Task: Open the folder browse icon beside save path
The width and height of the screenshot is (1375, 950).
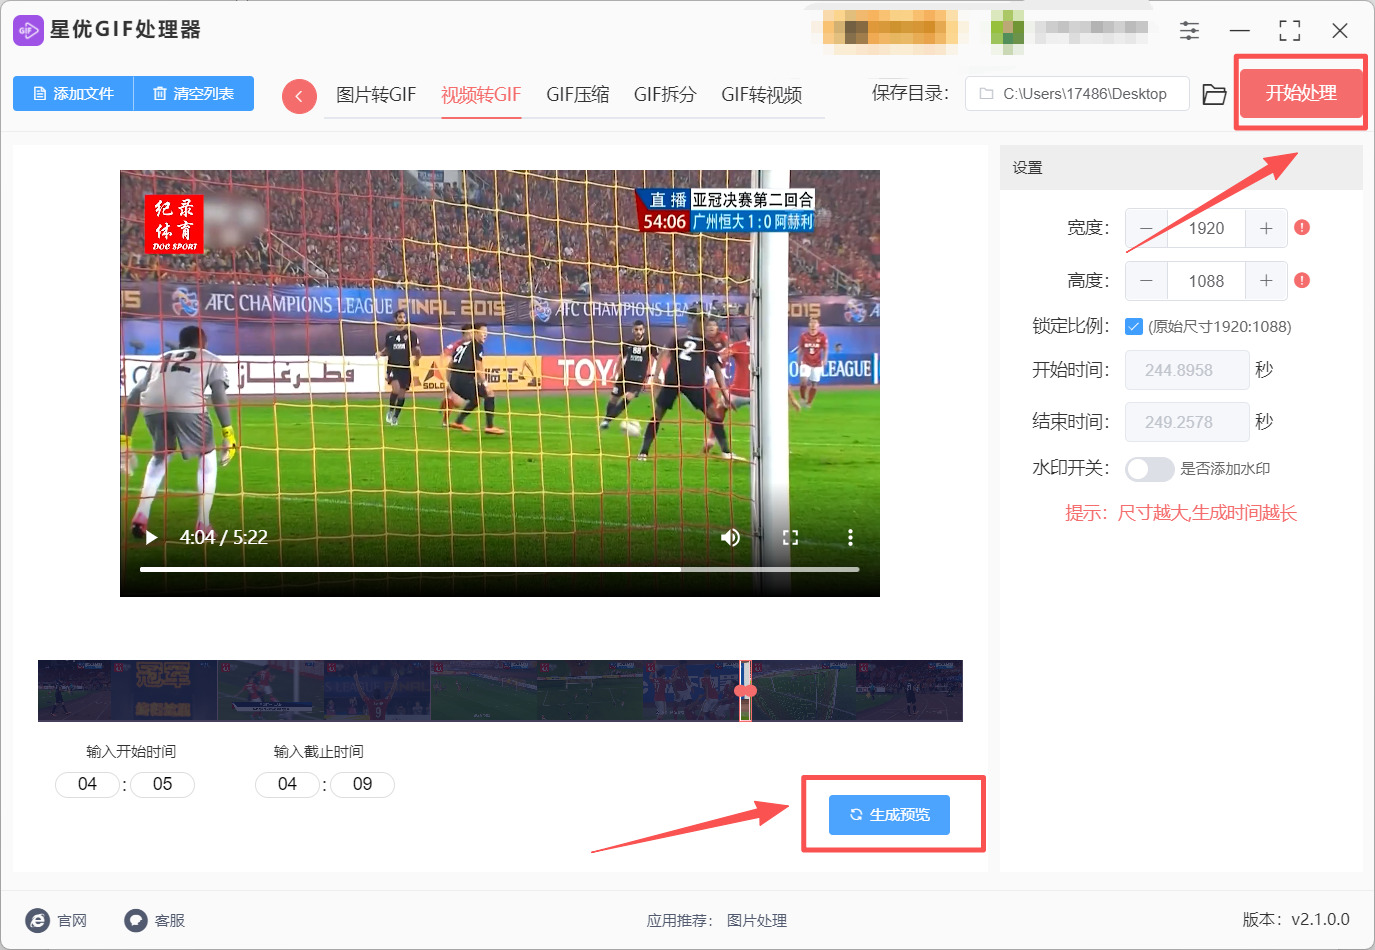Action: [x=1214, y=94]
